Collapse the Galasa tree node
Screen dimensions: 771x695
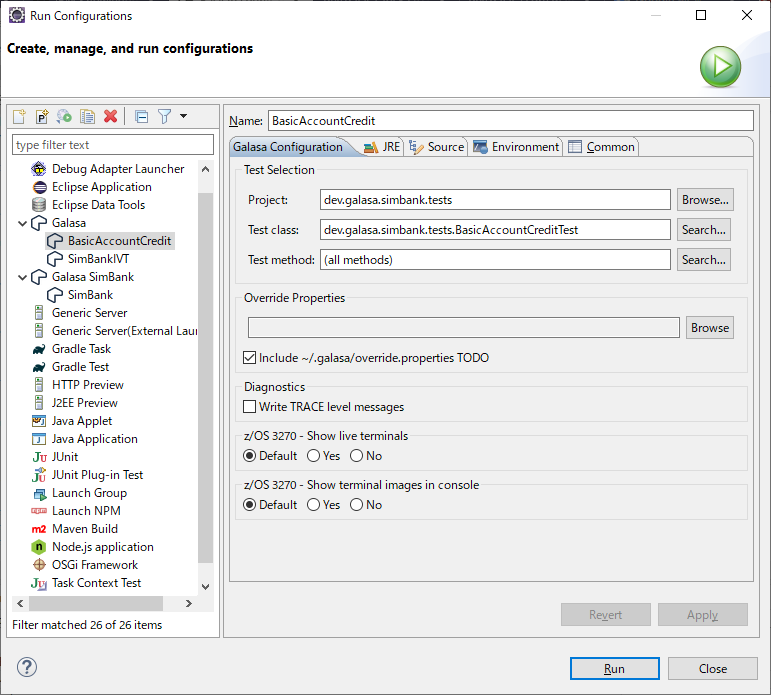tap(22, 223)
